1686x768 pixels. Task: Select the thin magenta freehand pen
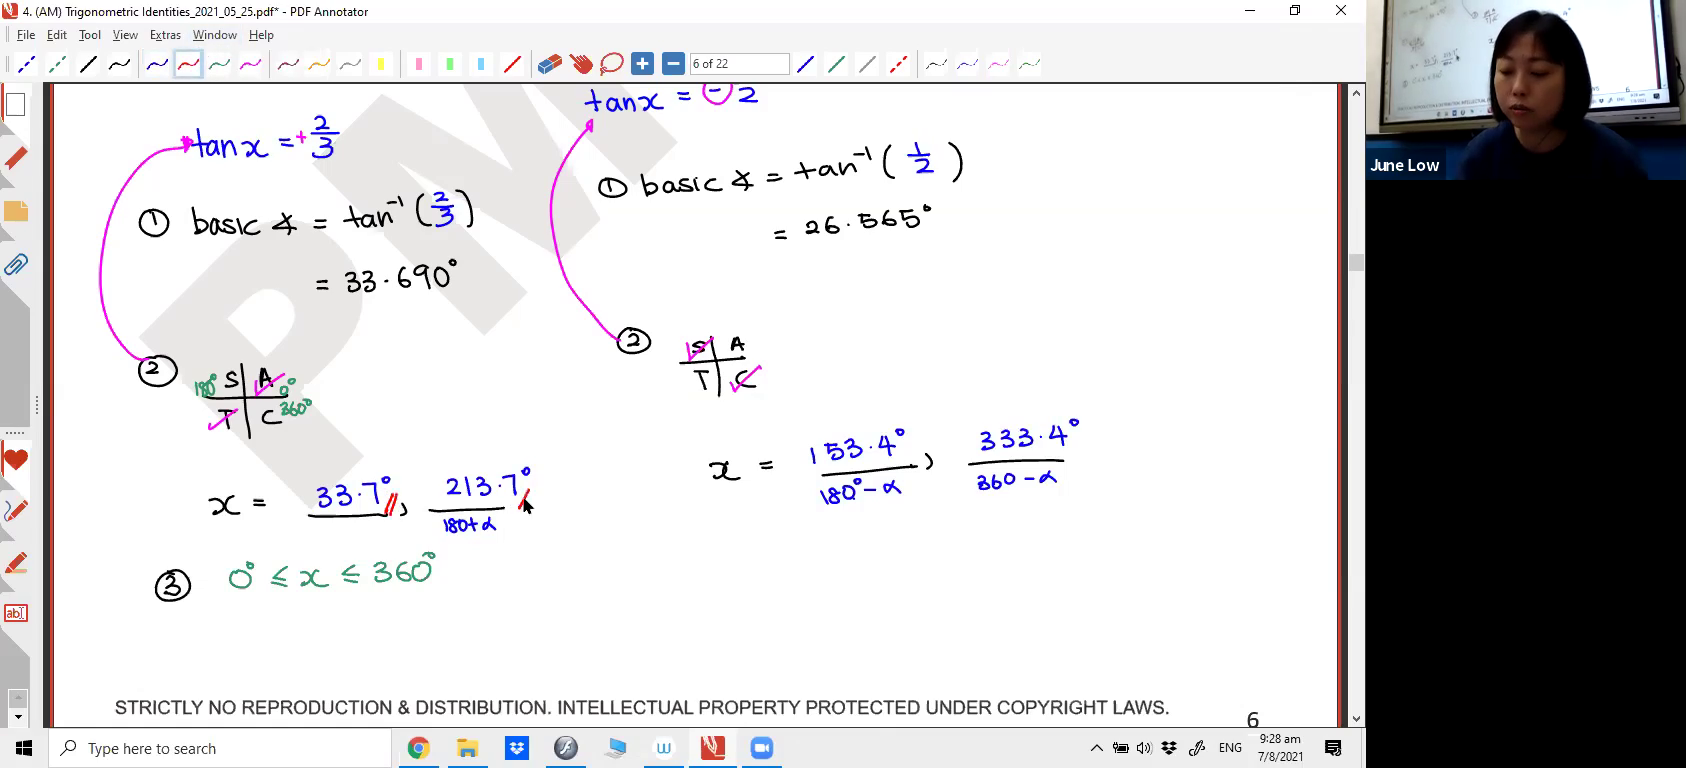point(998,64)
